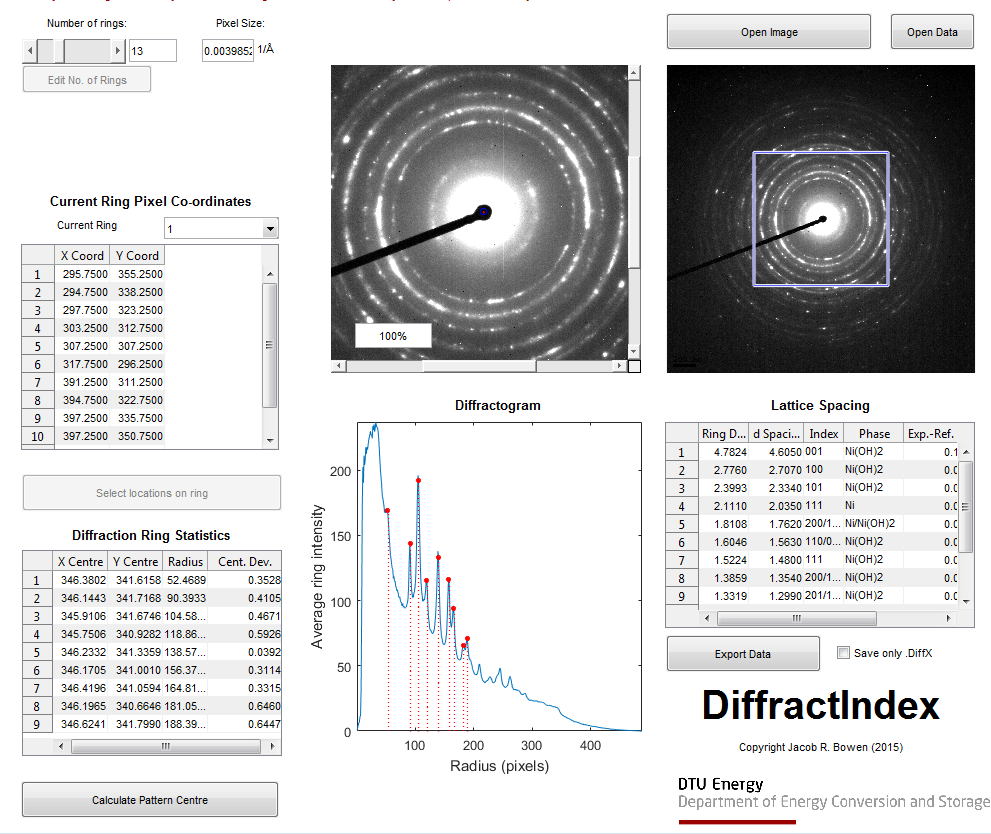
Task: Click left arrow of Ring Statistics horizontal scrollbar
Action: tap(61, 746)
